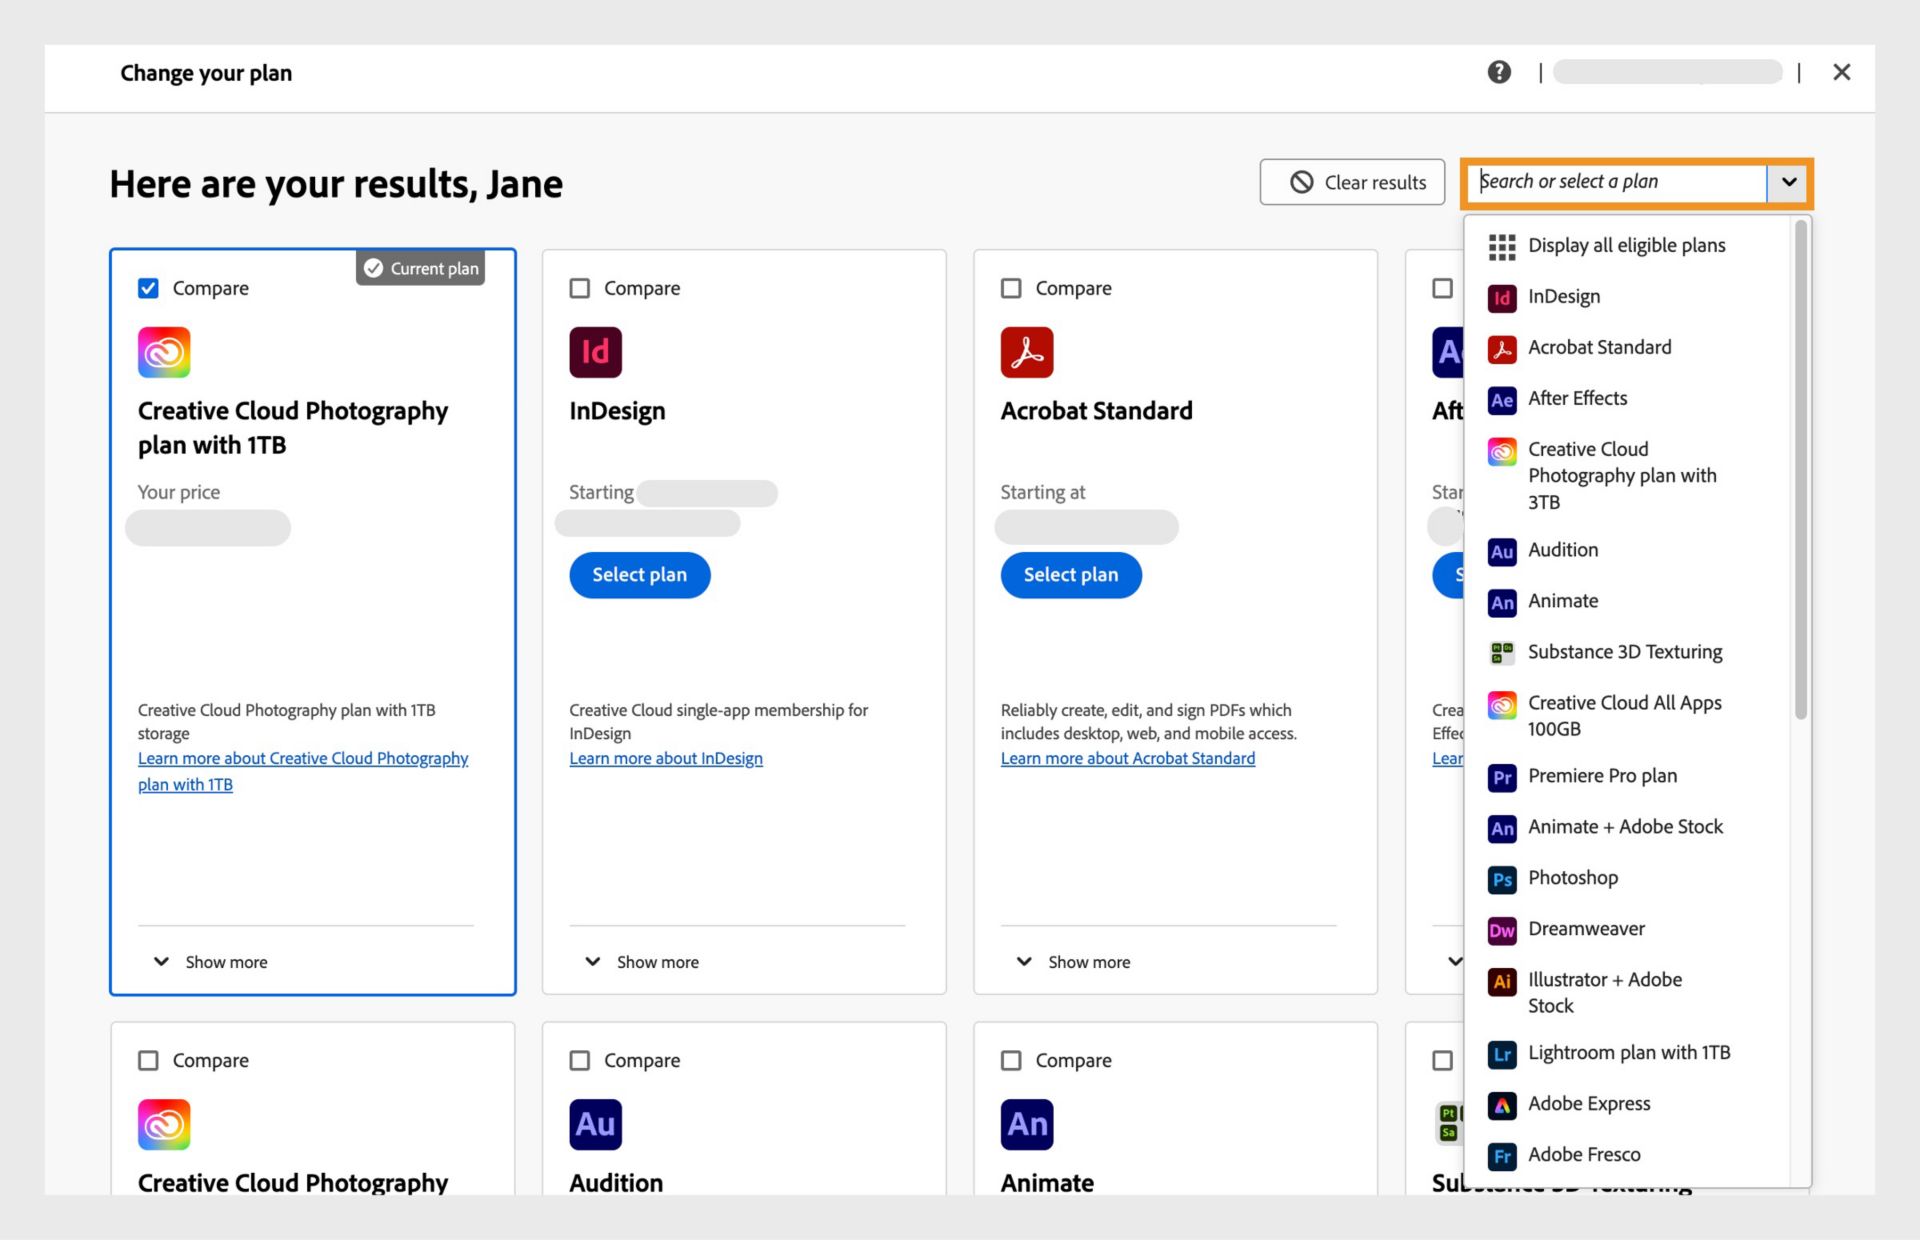Enable Compare checkbox on Acrobat Standard card

pyautogui.click(x=1011, y=288)
